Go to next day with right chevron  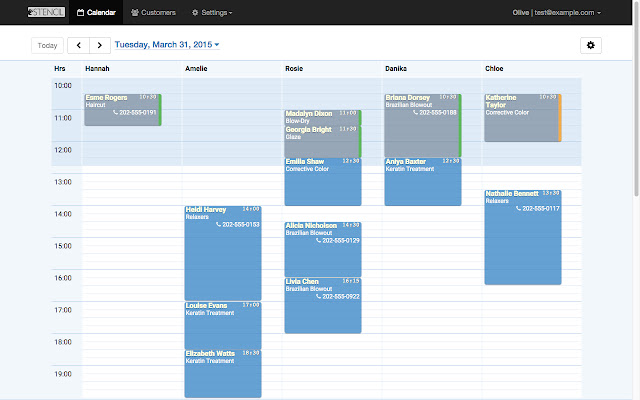(x=100, y=45)
